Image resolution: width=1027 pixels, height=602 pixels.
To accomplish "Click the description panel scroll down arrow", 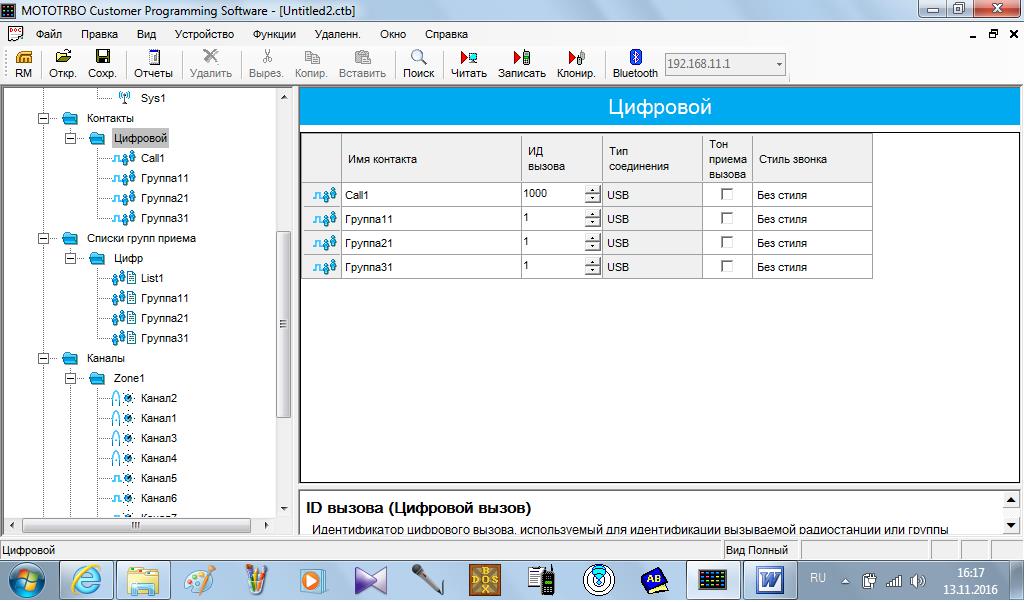I will click(1011, 525).
